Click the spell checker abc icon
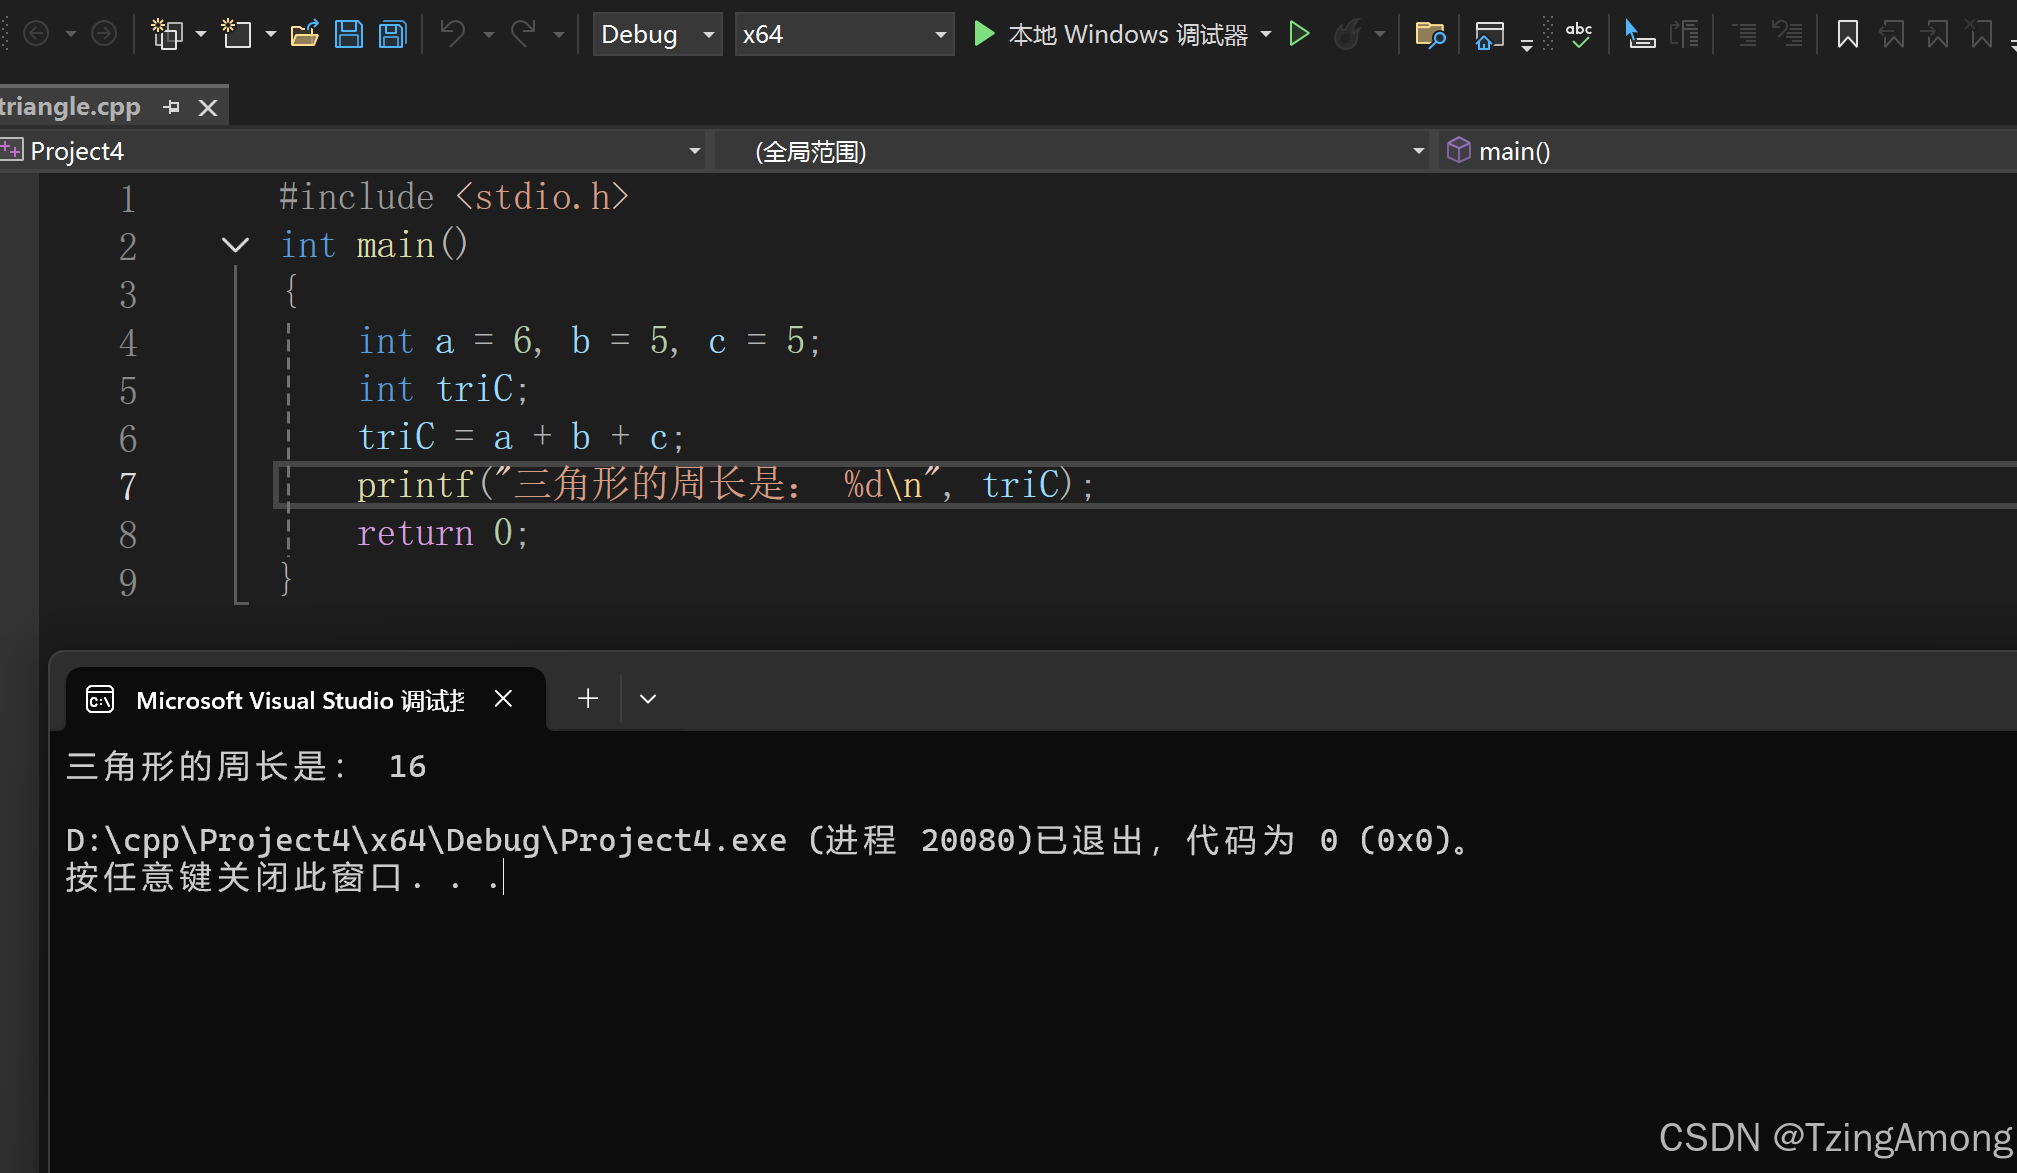The height and width of the screenshot is (1173, 2017). point(1579,35)
